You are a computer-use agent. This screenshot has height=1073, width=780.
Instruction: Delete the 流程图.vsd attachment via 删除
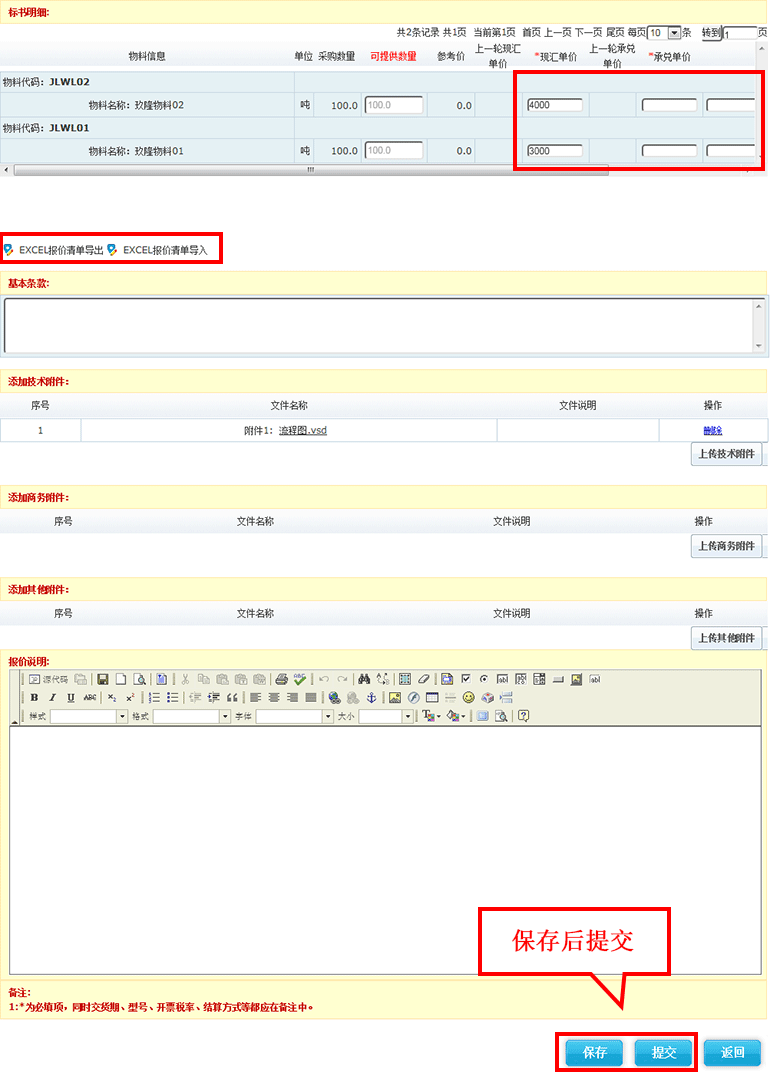click(712, 430)
